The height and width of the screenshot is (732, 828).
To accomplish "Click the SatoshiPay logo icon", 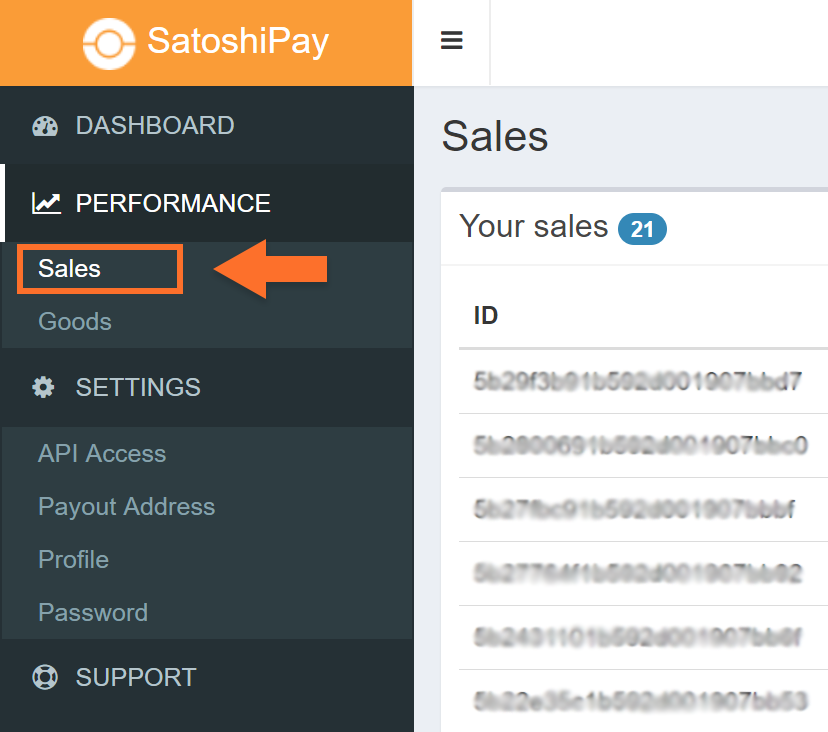I will click(108, 42).
